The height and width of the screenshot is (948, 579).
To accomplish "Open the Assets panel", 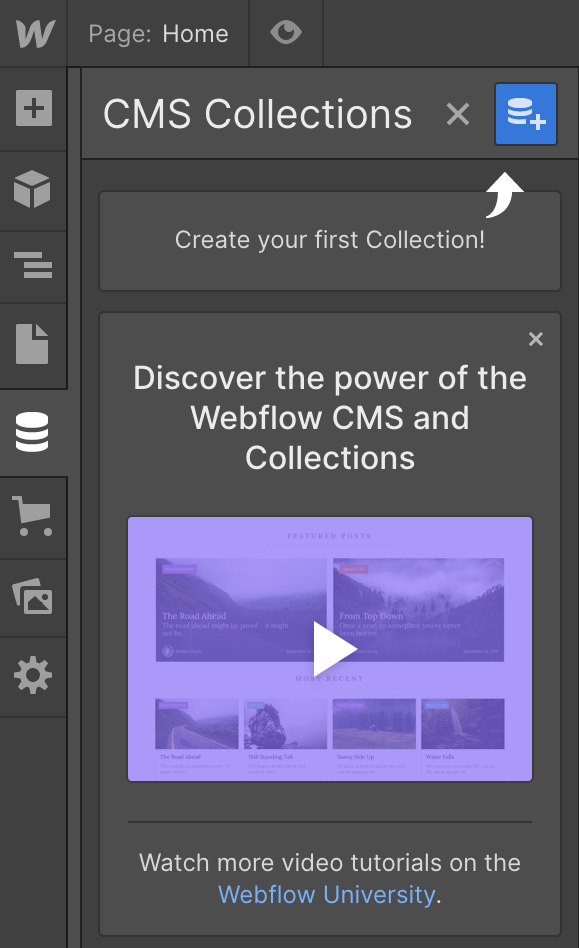I will tap(34, 594).
